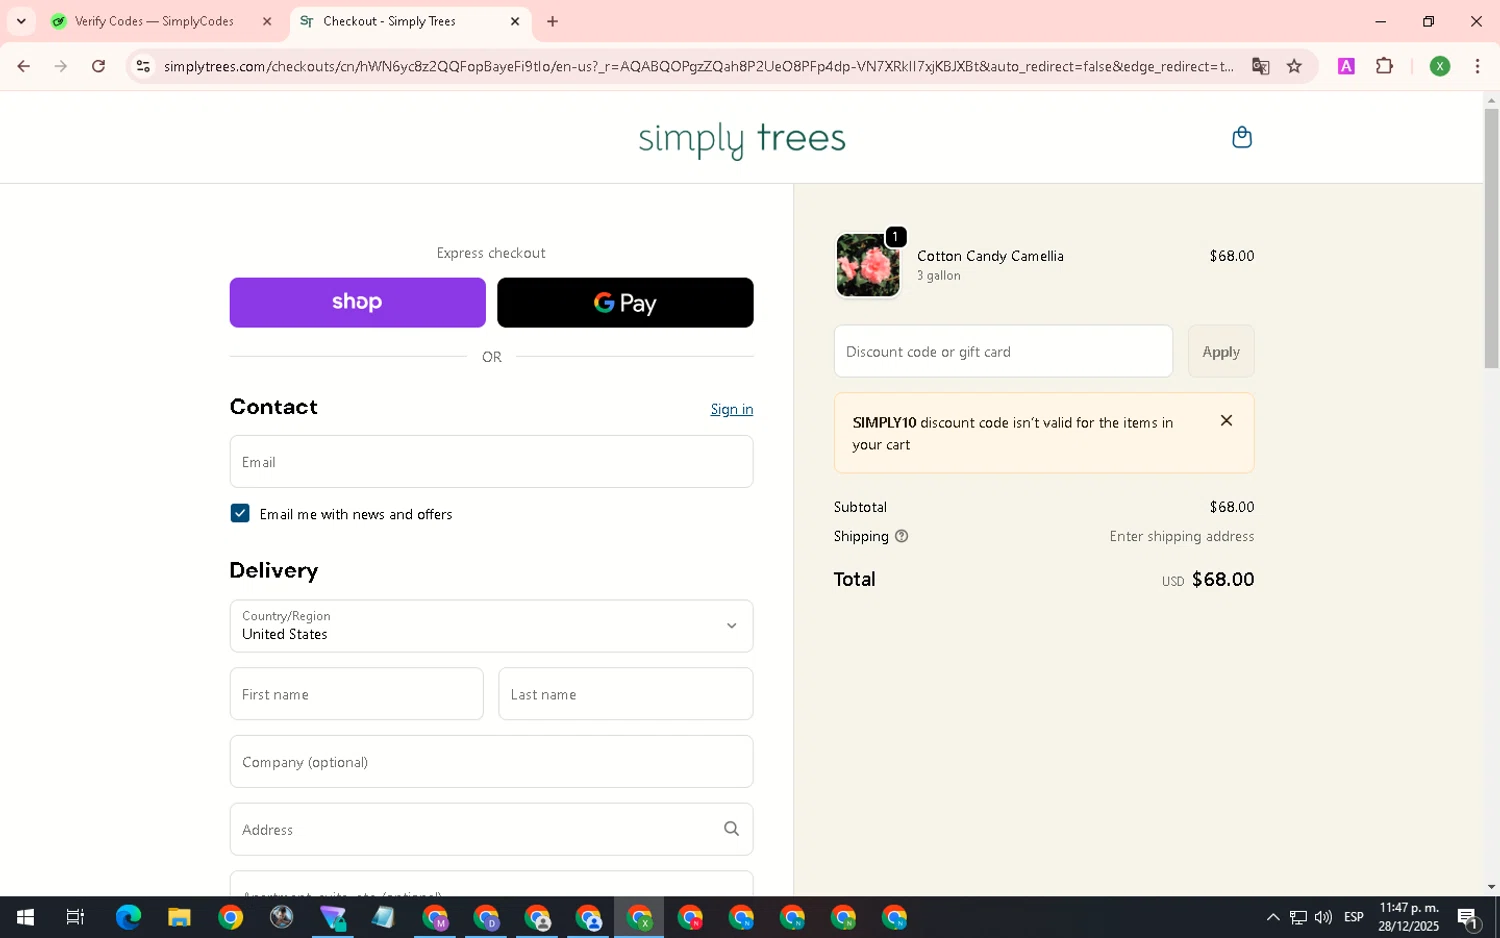Focus the Company (optional) field
The width and height of the screenshot is (1500, 938).
click(491, 761)
